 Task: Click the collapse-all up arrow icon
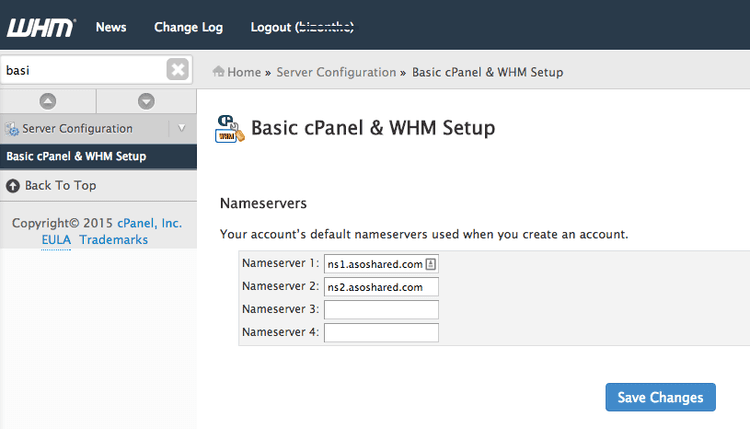48,101
